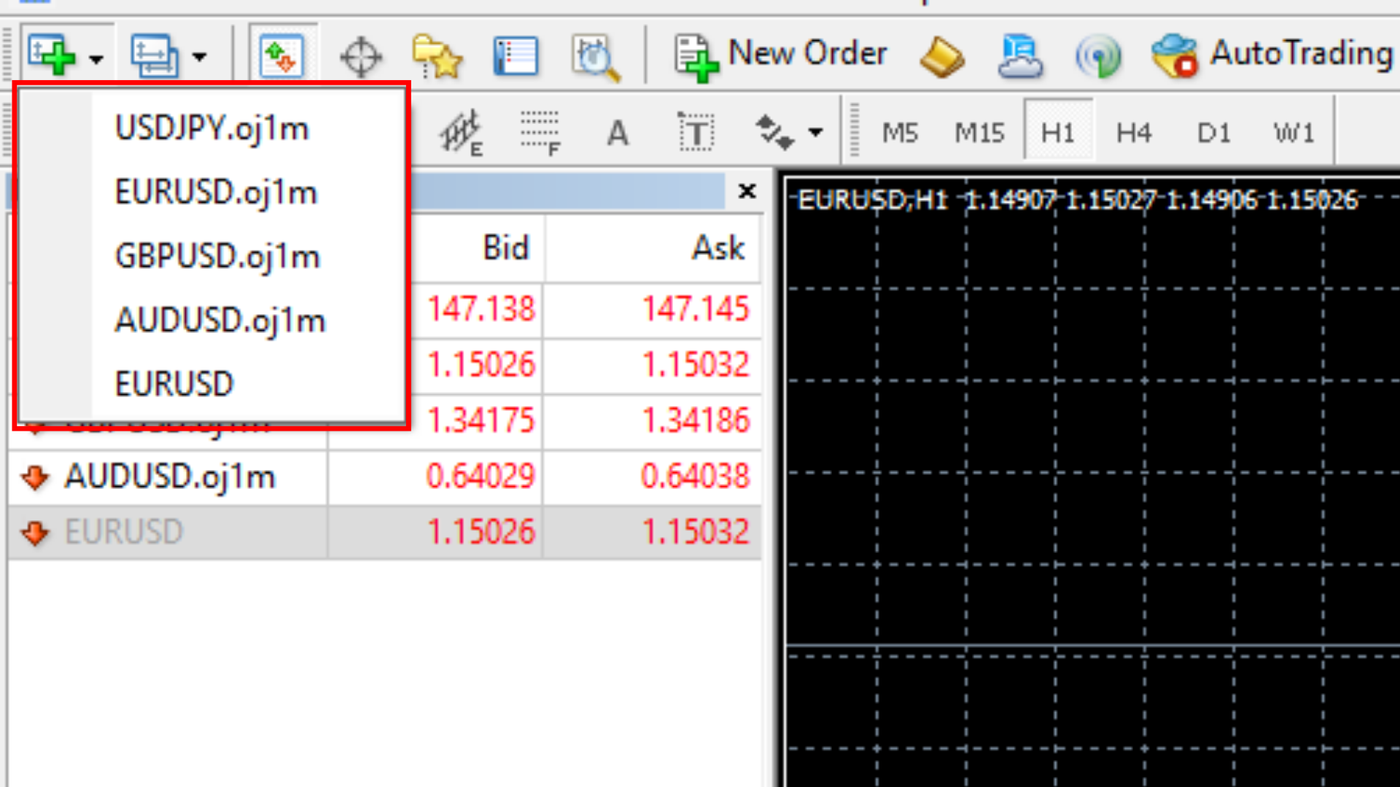This screenshot has width=1400, height=787.
Task: Switch chart to H4 timeframe
Action: pos(1133,130)
